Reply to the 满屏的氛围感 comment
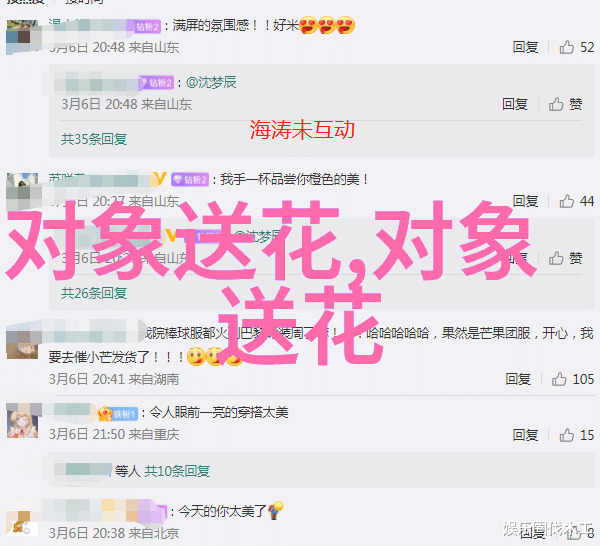The height and width of the screenshot is (546, 600). (525, 47)
